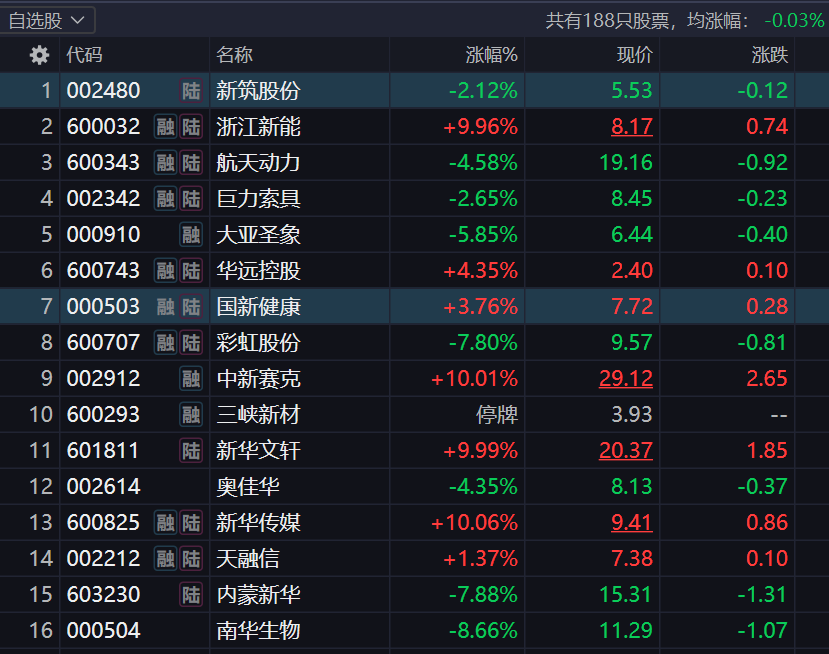The height and width of the screenshot is (654, 829).
Task: Click the 陆 badge for 601811
Action: pos(191,451)
